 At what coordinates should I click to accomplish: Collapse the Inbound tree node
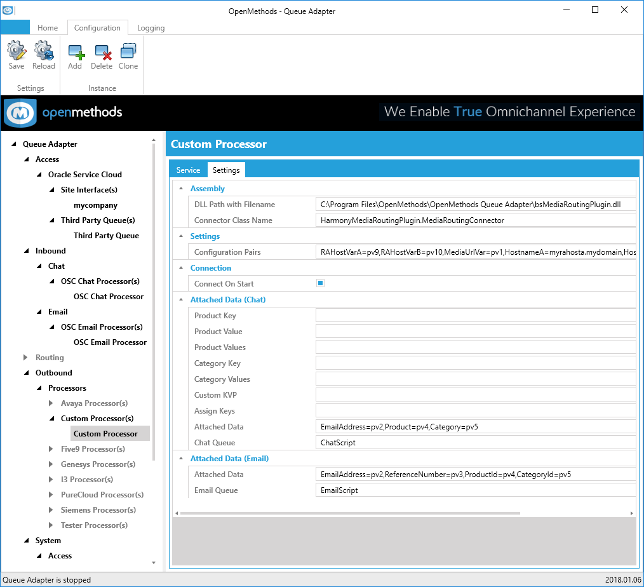tap(27, 251)
